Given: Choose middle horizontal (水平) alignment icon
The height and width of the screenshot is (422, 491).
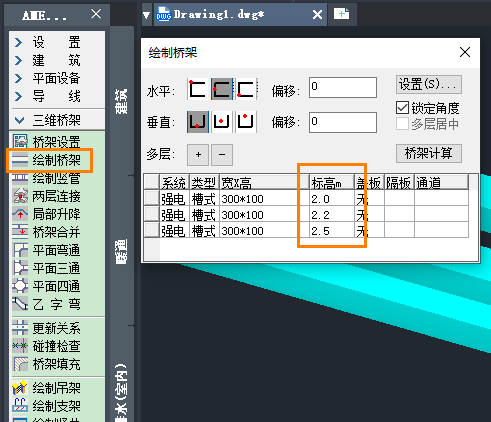Looking at the screenshot, I should tap(222, 89).
